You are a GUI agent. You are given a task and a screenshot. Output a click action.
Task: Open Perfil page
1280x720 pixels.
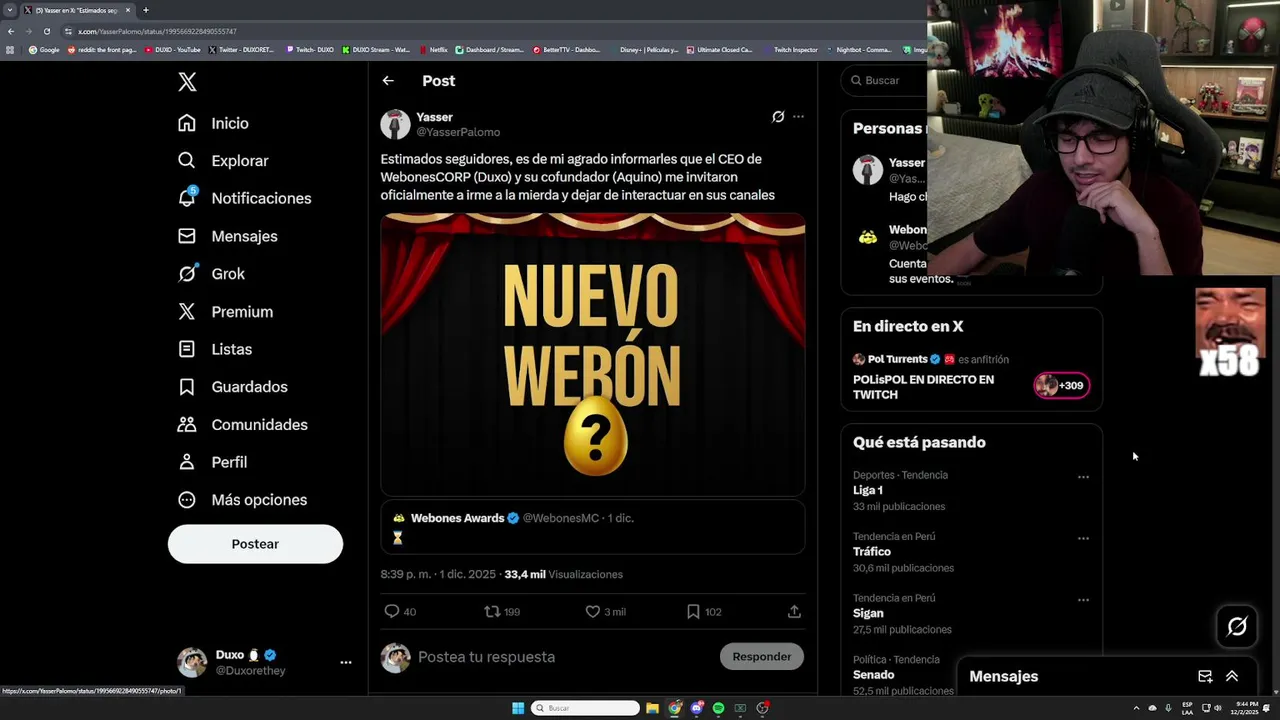point(212,462)
